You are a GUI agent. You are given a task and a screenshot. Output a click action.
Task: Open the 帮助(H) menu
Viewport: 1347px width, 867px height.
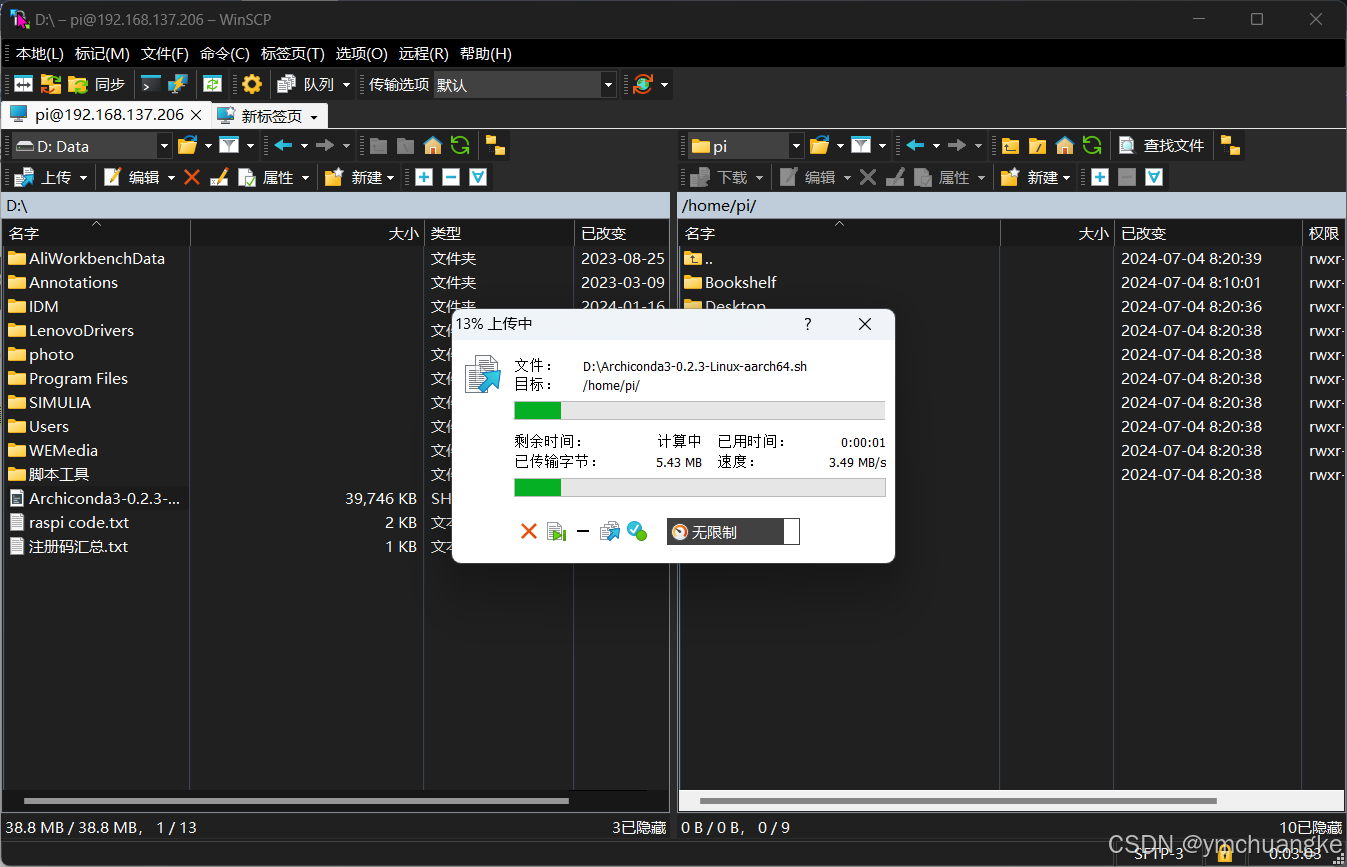click(486, 54)
